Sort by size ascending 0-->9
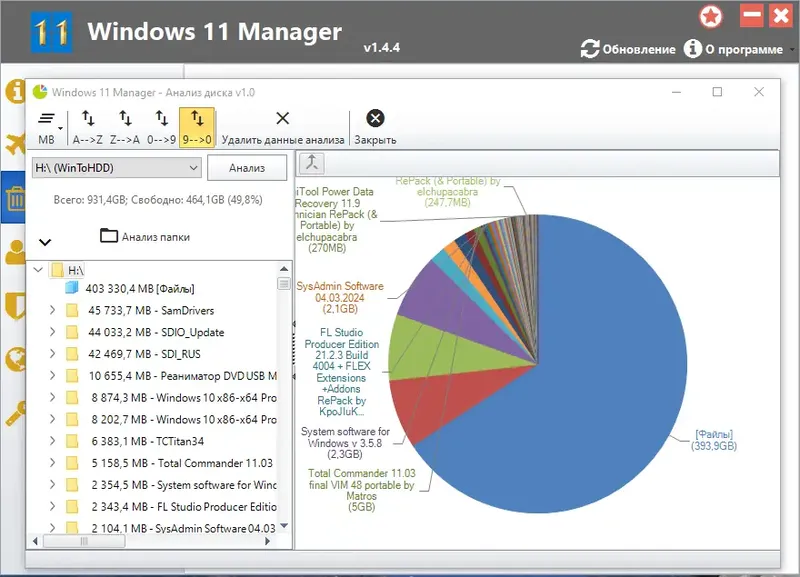 (x=161, y=128)
